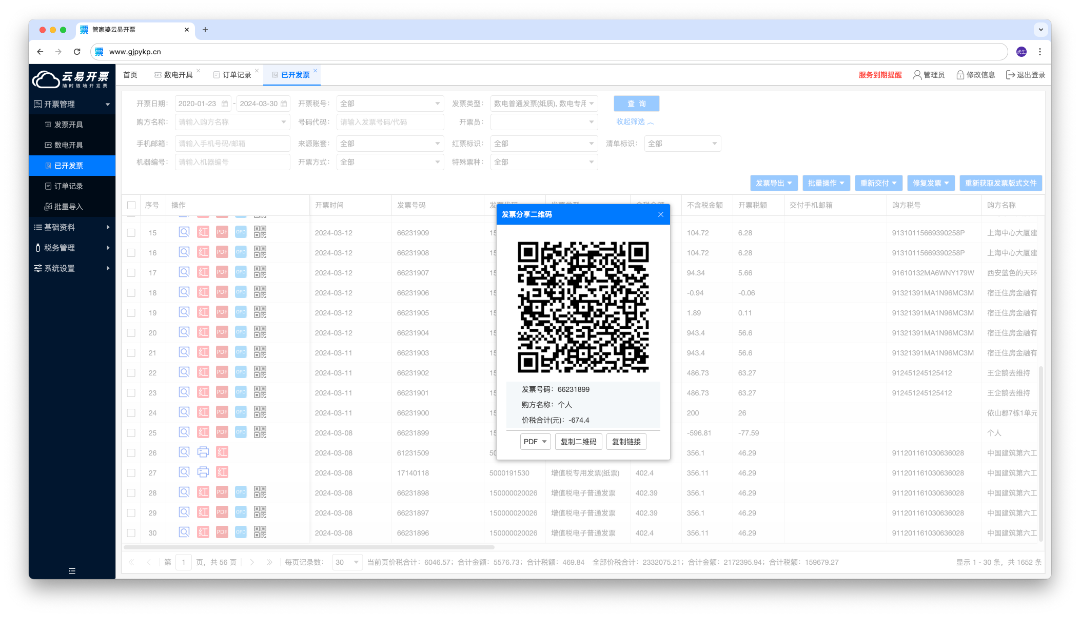Open the PDF format dropdown in the dialog
This screenshot has width=1080, height=617.
tap(534, 441)
